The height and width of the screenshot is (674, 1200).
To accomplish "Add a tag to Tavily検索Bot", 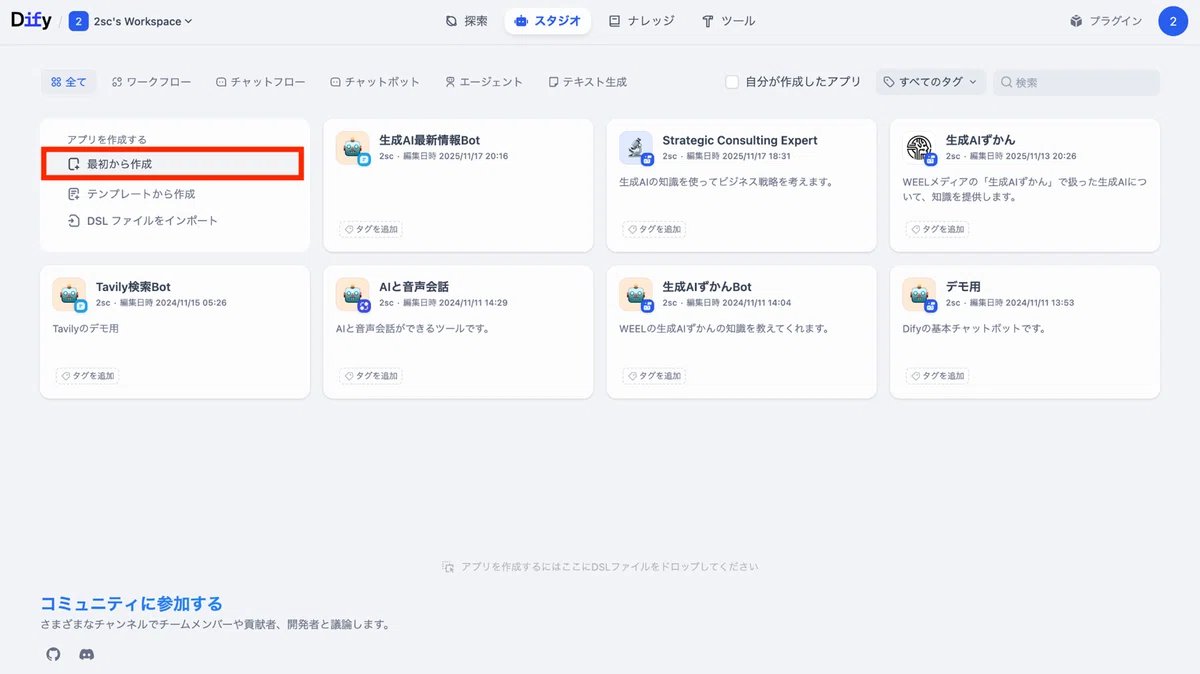I will pyautogui.click(x=89, y=376).
